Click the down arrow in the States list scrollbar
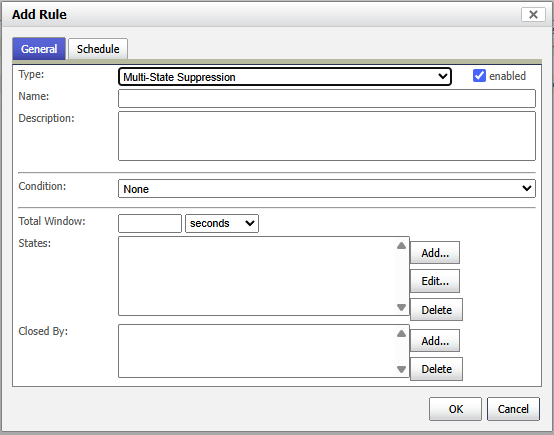The image size is (554, 435). coord(401,307)
